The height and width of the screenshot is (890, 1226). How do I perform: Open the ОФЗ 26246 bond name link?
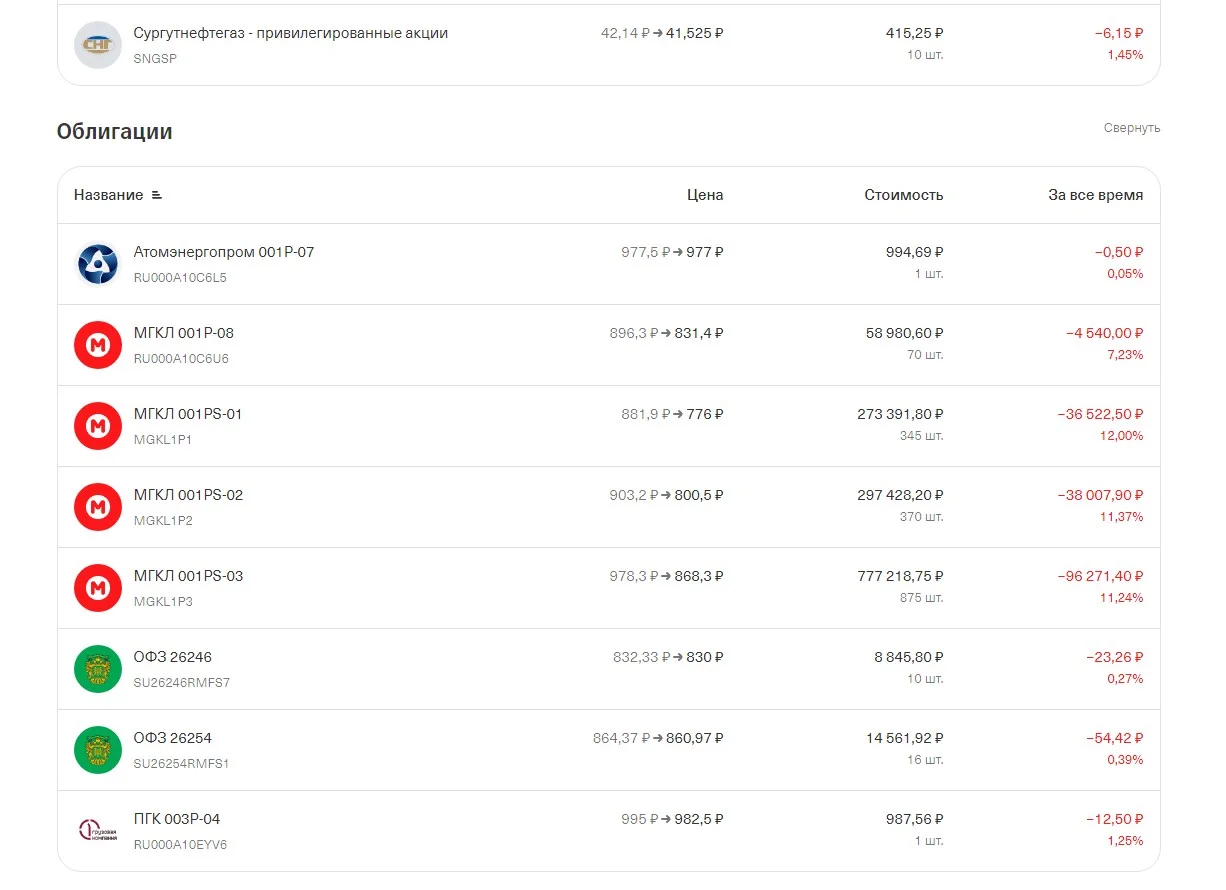coord(173,657)
